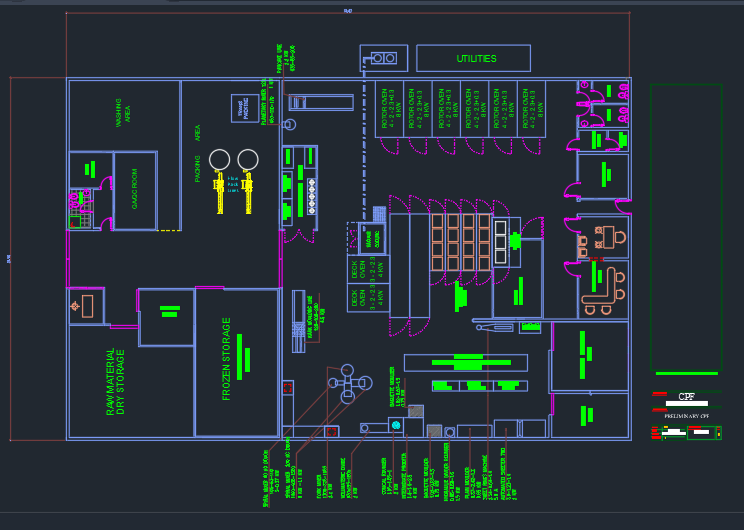This screenshot has height=530, width=744.
Task: Select the FROZEN STORAGE room text
Action: (x=227, y=360)
